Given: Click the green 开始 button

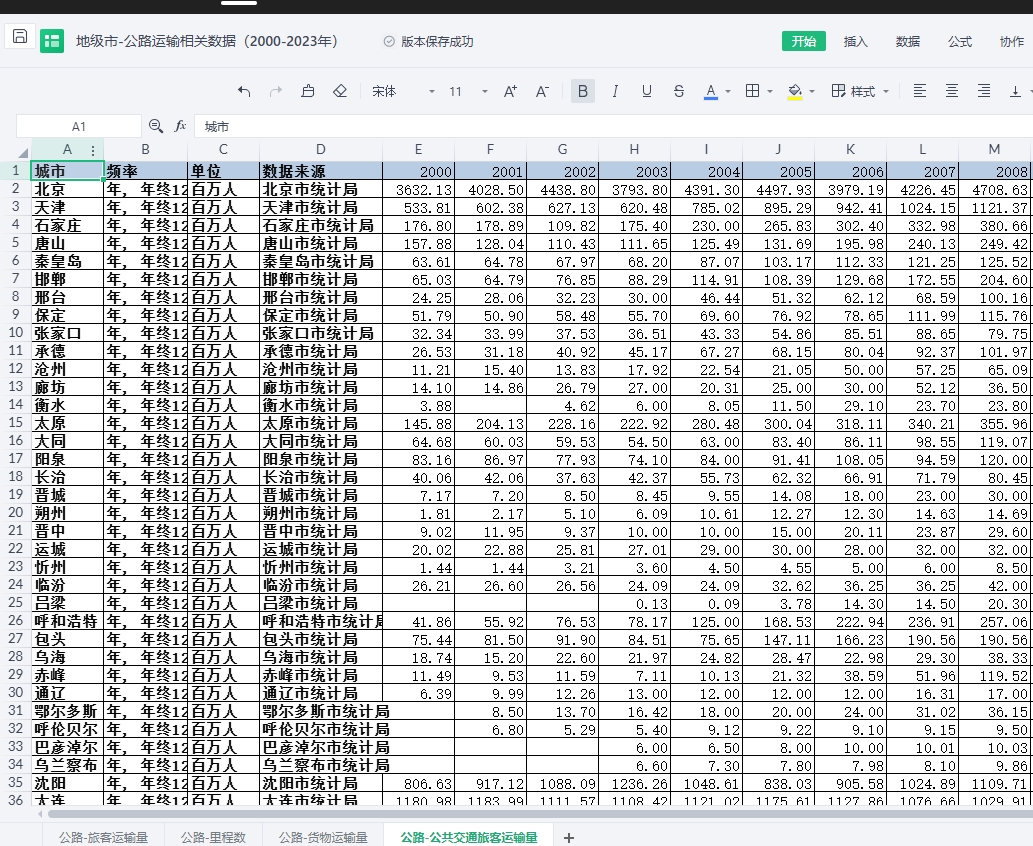Looking at the screenshot, I should [x=803, y=41].
